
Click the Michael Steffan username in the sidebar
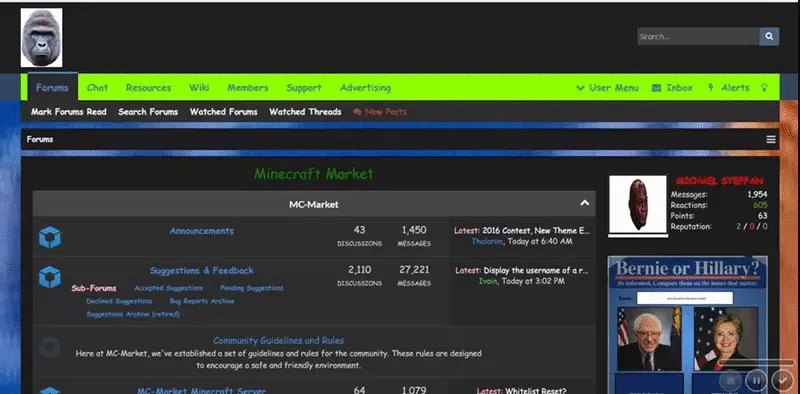tap(719, 181)
